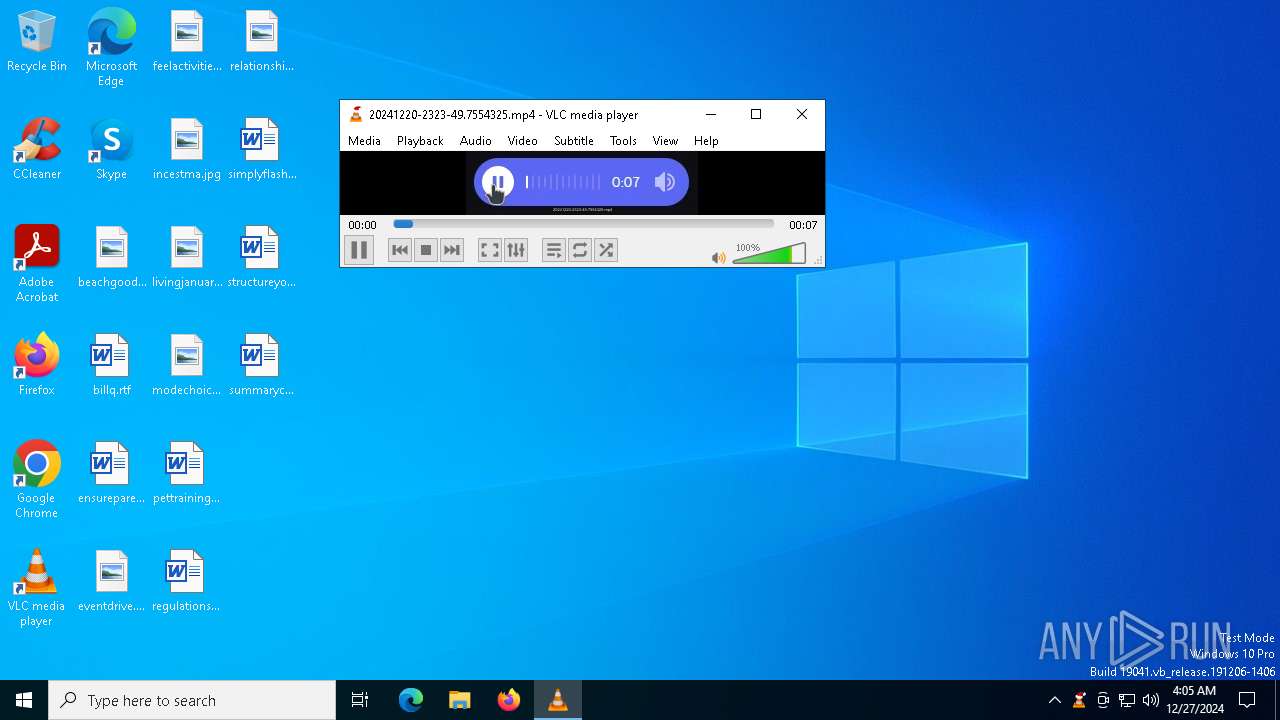Select the Microsoft Edge desktop shortcut
Viewport: 1280px width, 720px height.
pyautogui.click(x=111, y=48)
